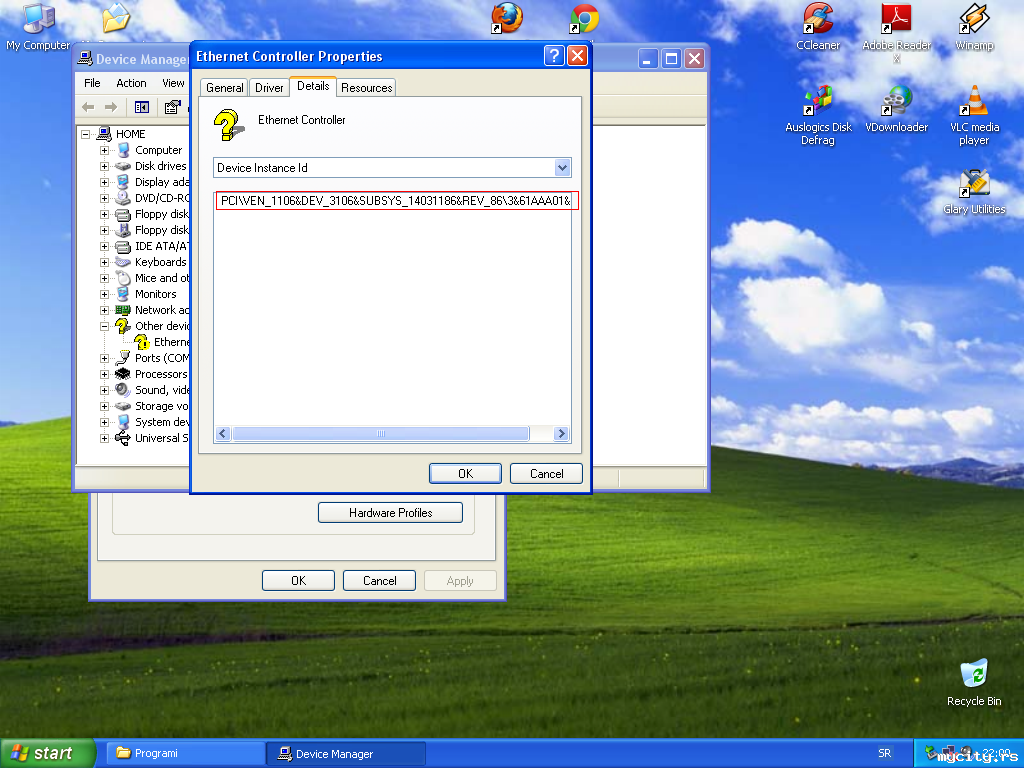Open the Action menu in Device Manager

[x=131, y=83]
